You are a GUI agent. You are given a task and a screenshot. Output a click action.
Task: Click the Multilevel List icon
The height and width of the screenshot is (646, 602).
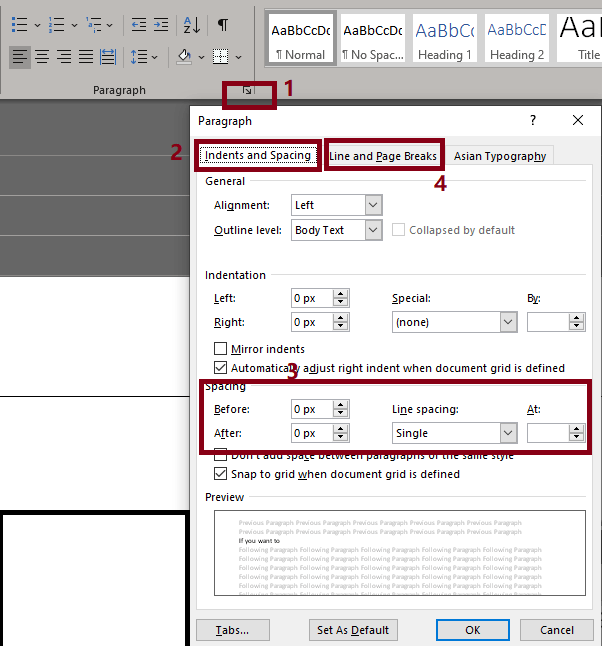94,25
